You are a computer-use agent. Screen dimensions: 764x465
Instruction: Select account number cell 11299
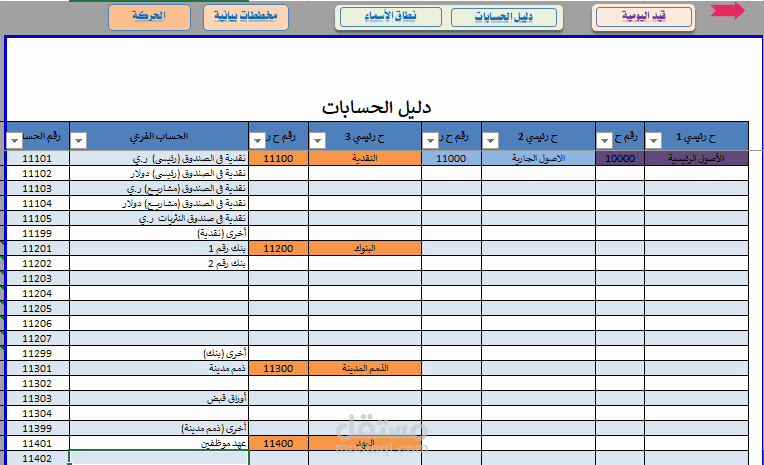(x=37, y=353)
